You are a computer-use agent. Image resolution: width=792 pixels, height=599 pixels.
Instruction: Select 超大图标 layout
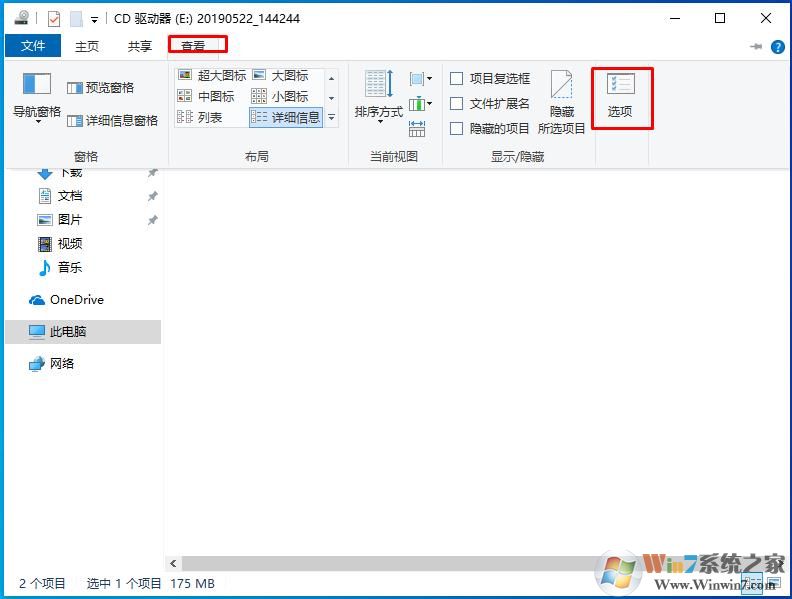[212, 76]
